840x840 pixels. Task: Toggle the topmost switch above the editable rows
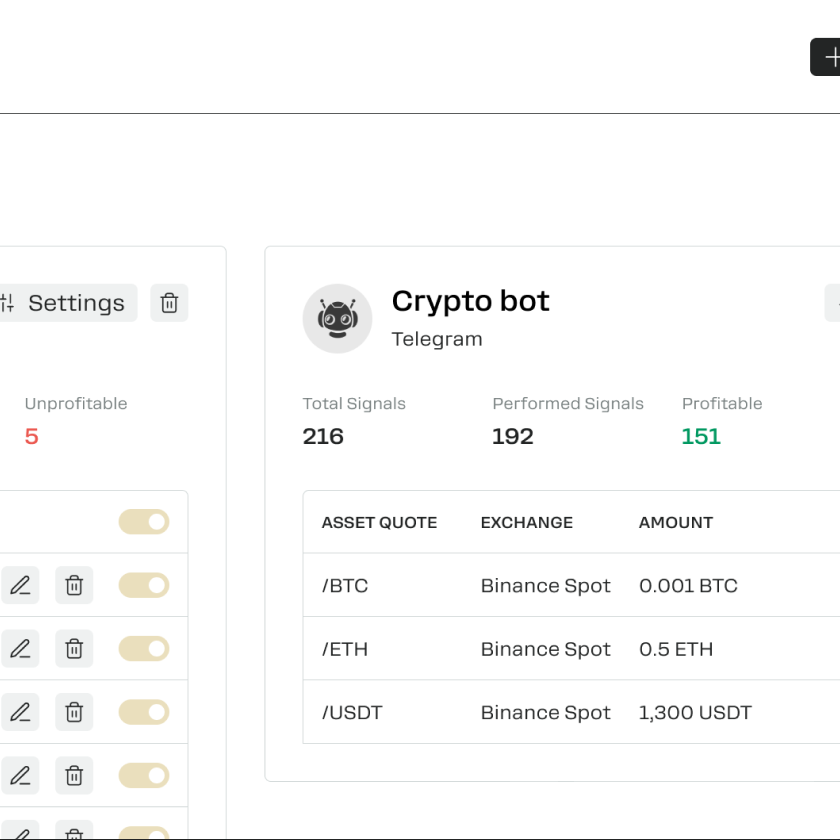144,522
